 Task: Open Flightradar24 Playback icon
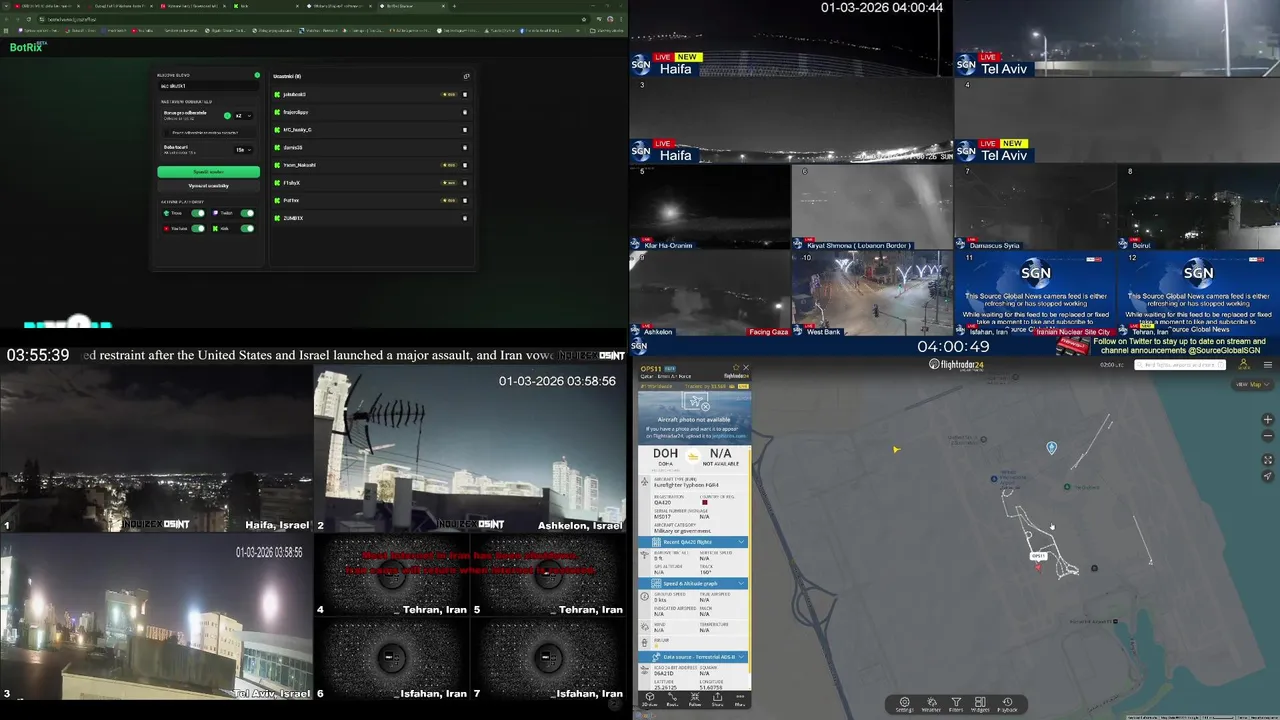click(x=1007, y=705)
